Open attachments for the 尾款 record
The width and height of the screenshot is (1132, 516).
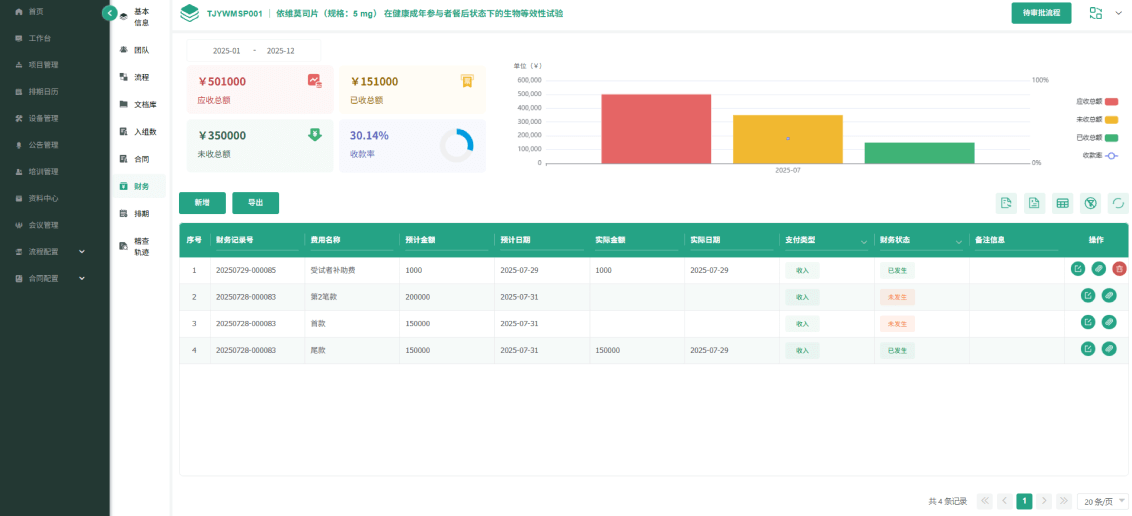pyautogui.click(x=1109, y=349)
